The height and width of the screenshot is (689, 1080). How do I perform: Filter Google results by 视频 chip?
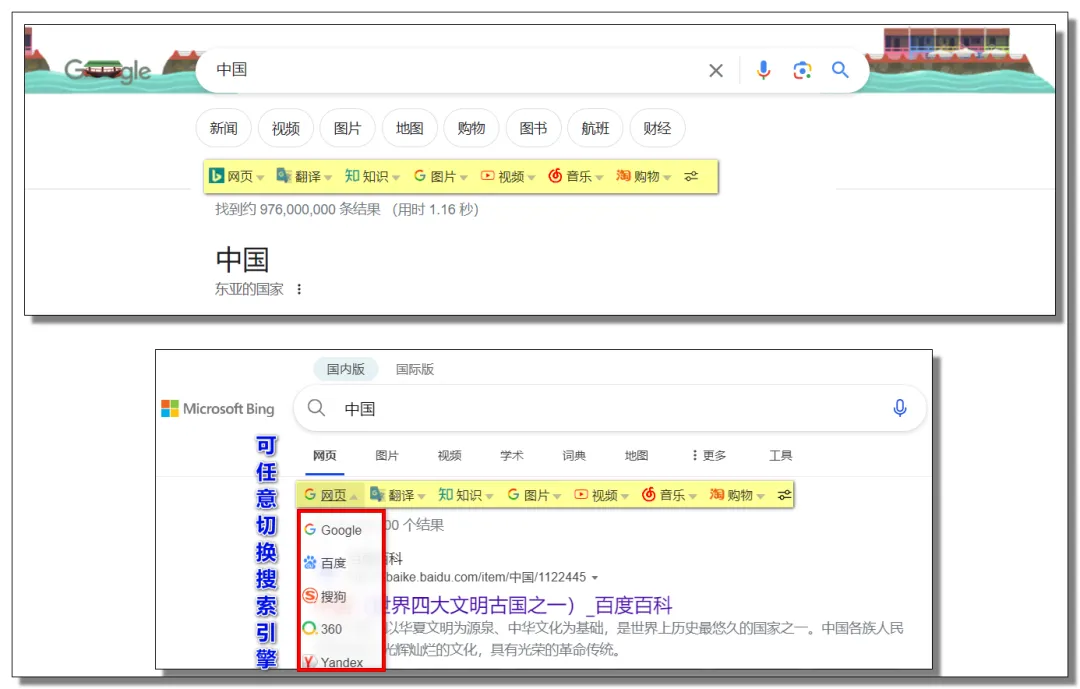click(x=285, y=128)
